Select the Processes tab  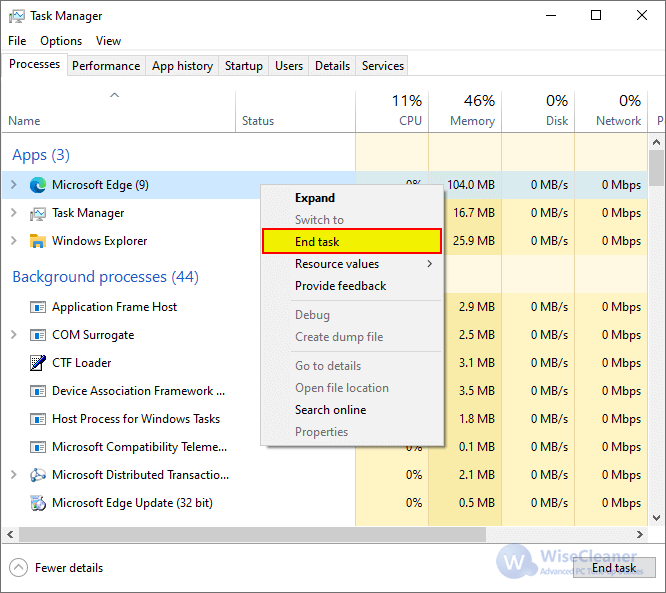click(34, 64)
